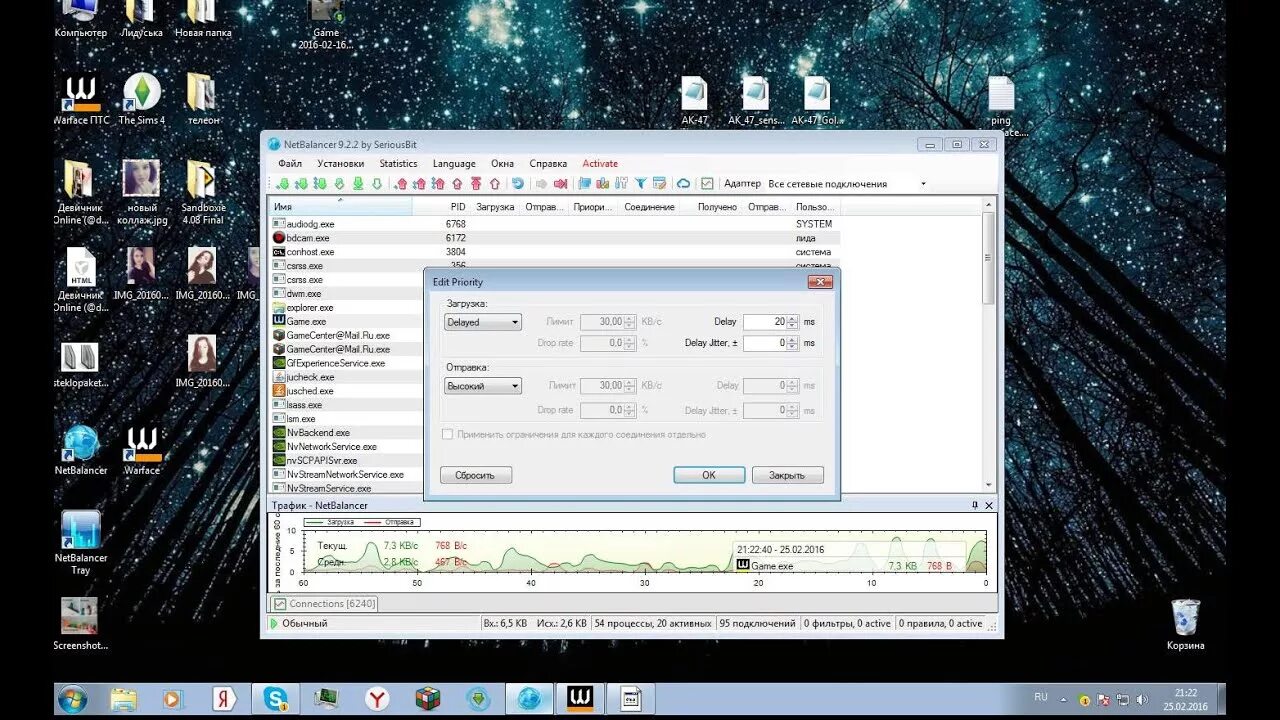1280x720 pixels.
Task: Open the Statistics menu
Action: coord(398,163)
